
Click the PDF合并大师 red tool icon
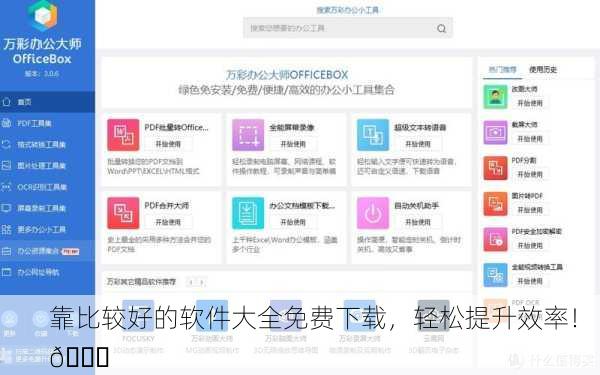[x=123, y=213]
